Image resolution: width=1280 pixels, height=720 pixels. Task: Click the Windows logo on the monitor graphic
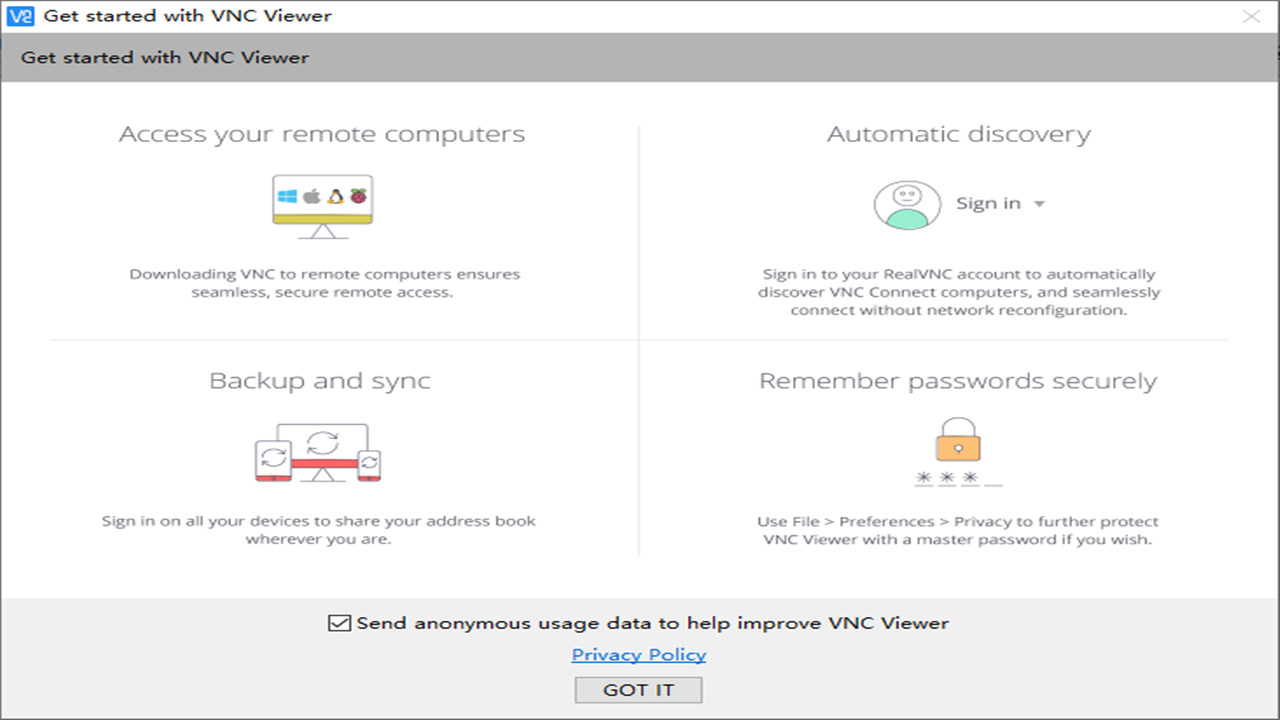coord(287,196)
